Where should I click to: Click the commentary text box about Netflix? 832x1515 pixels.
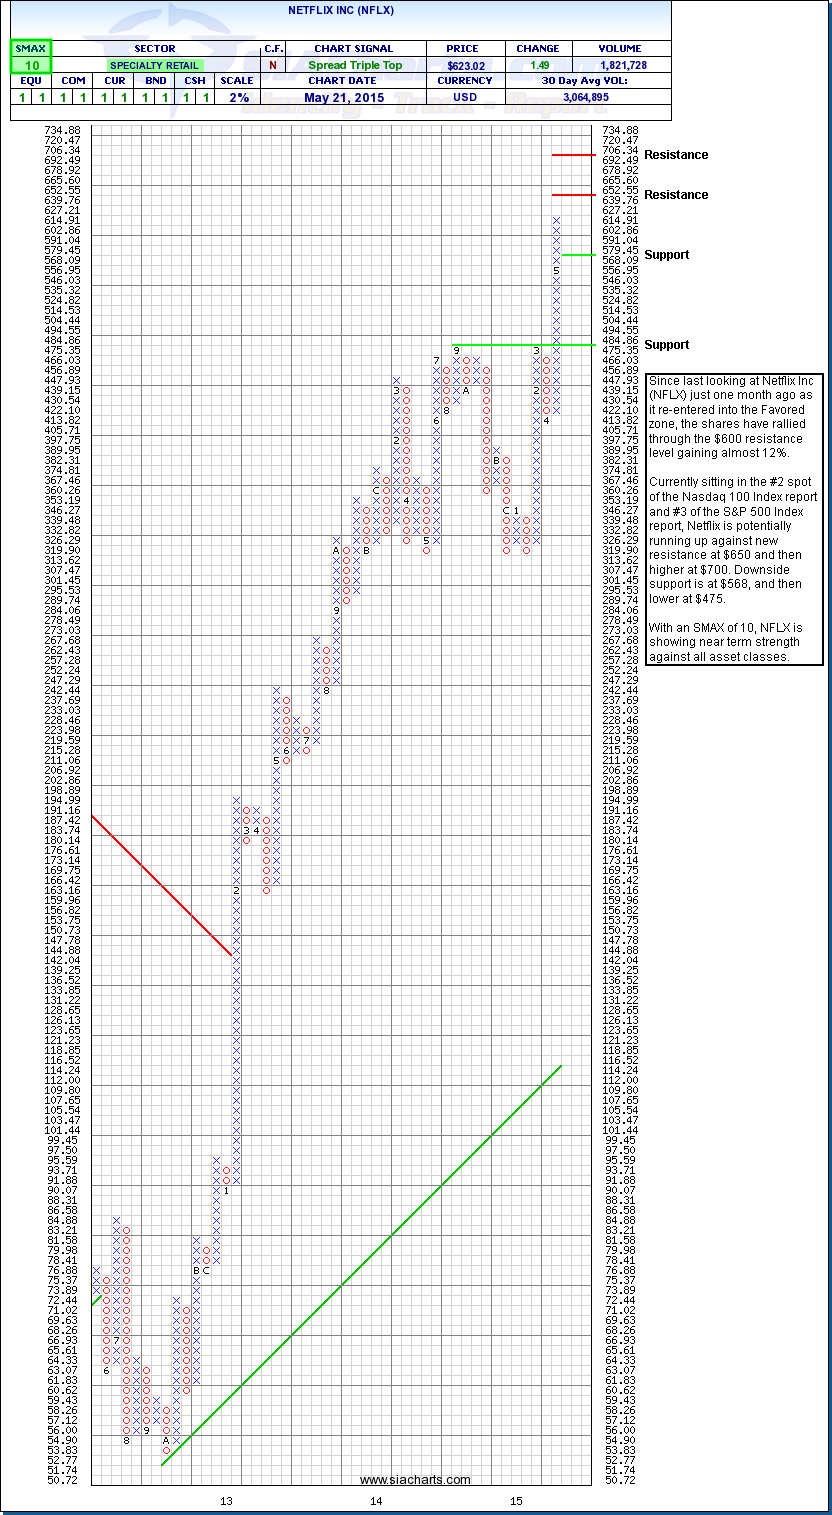[735, 518]
